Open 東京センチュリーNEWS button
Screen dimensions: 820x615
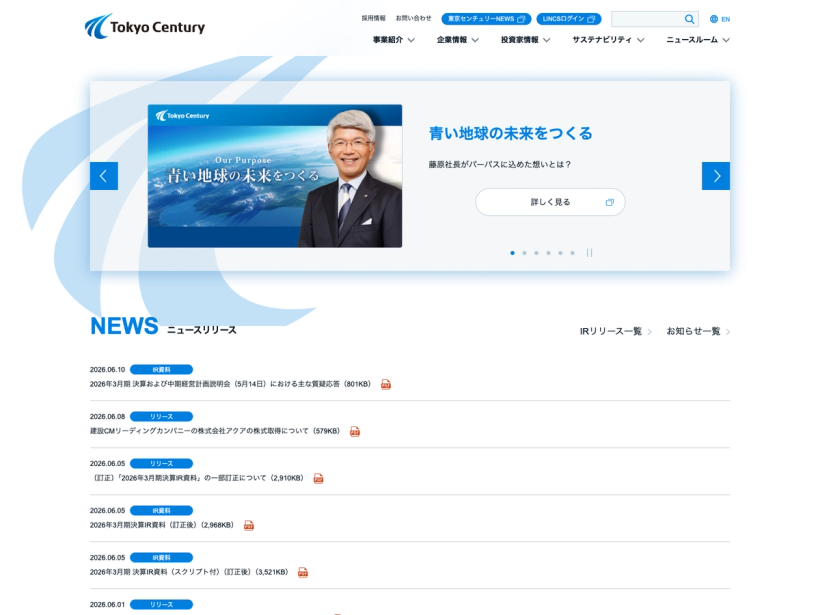tap(486, 19)
